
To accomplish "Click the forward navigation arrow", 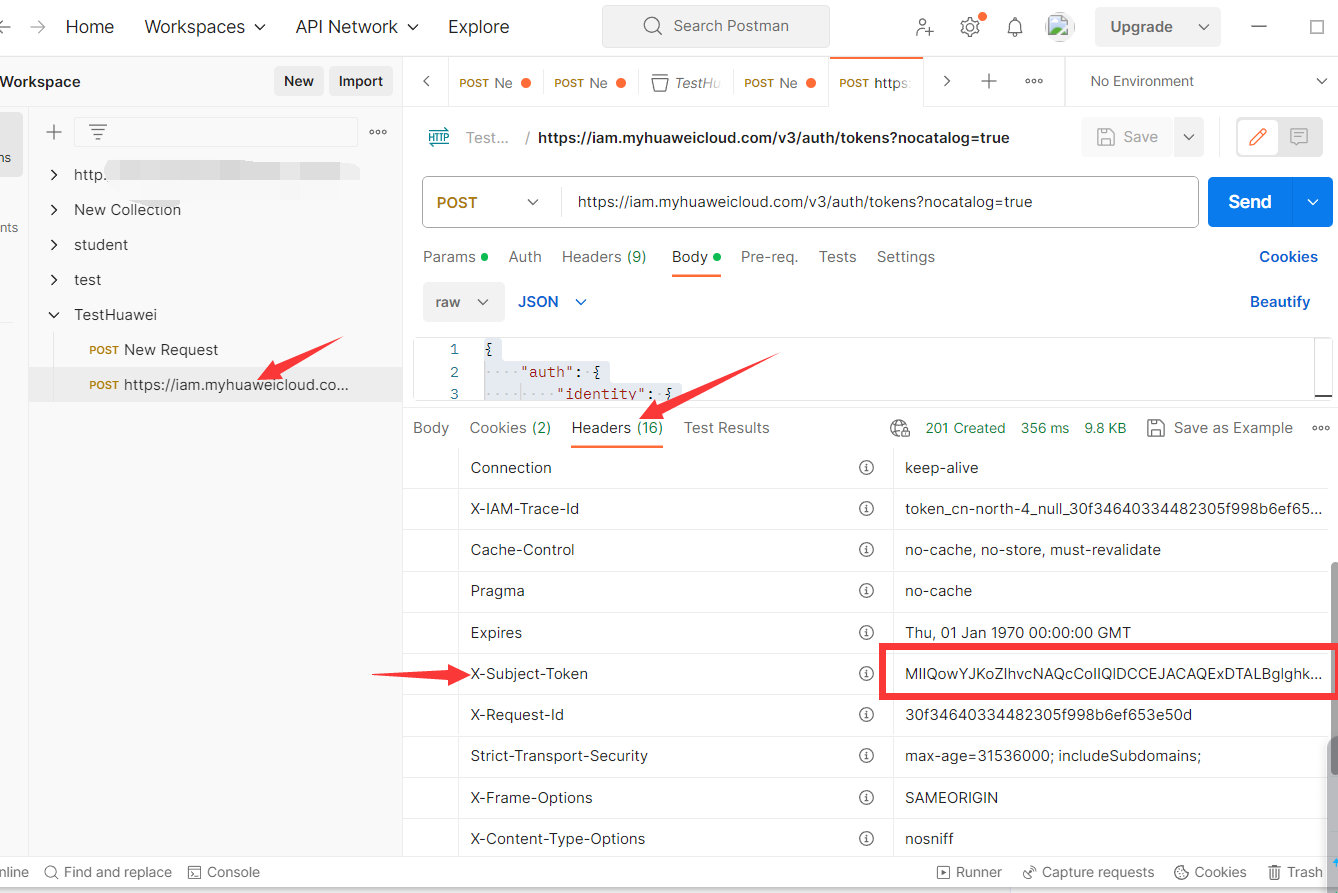I will point(38,27).
